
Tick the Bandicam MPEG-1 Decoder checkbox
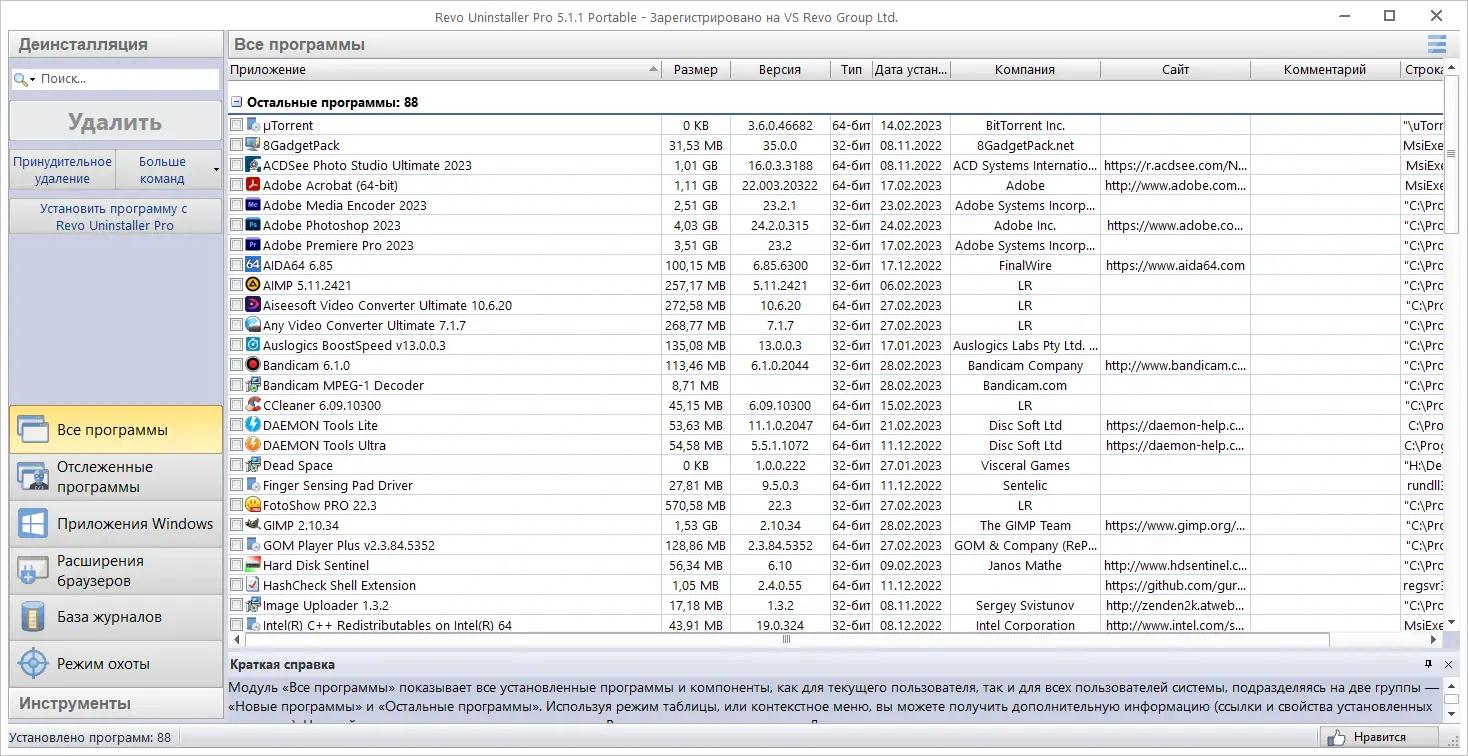[237, 385]
